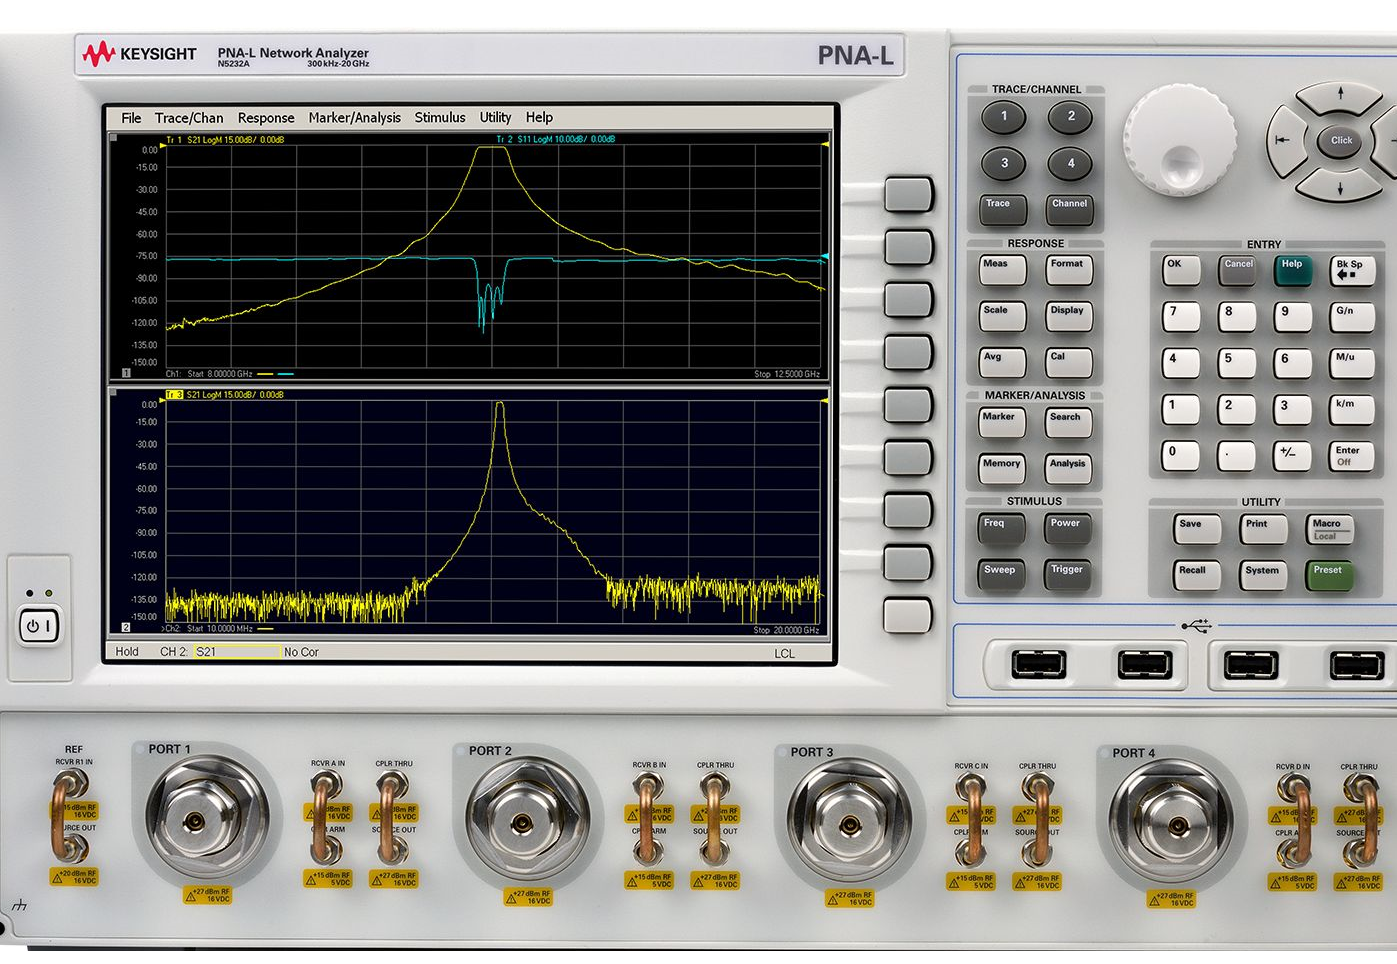
Task: Tap the +/- sign key
Action: click(x=1293, y=457)
